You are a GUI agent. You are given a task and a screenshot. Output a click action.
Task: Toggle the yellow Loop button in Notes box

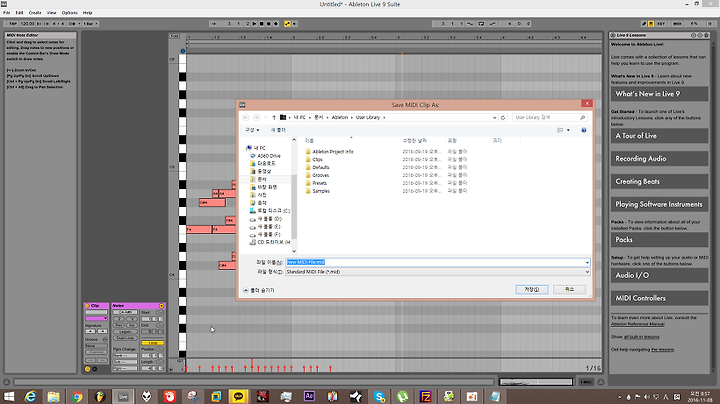coord(152,343)
